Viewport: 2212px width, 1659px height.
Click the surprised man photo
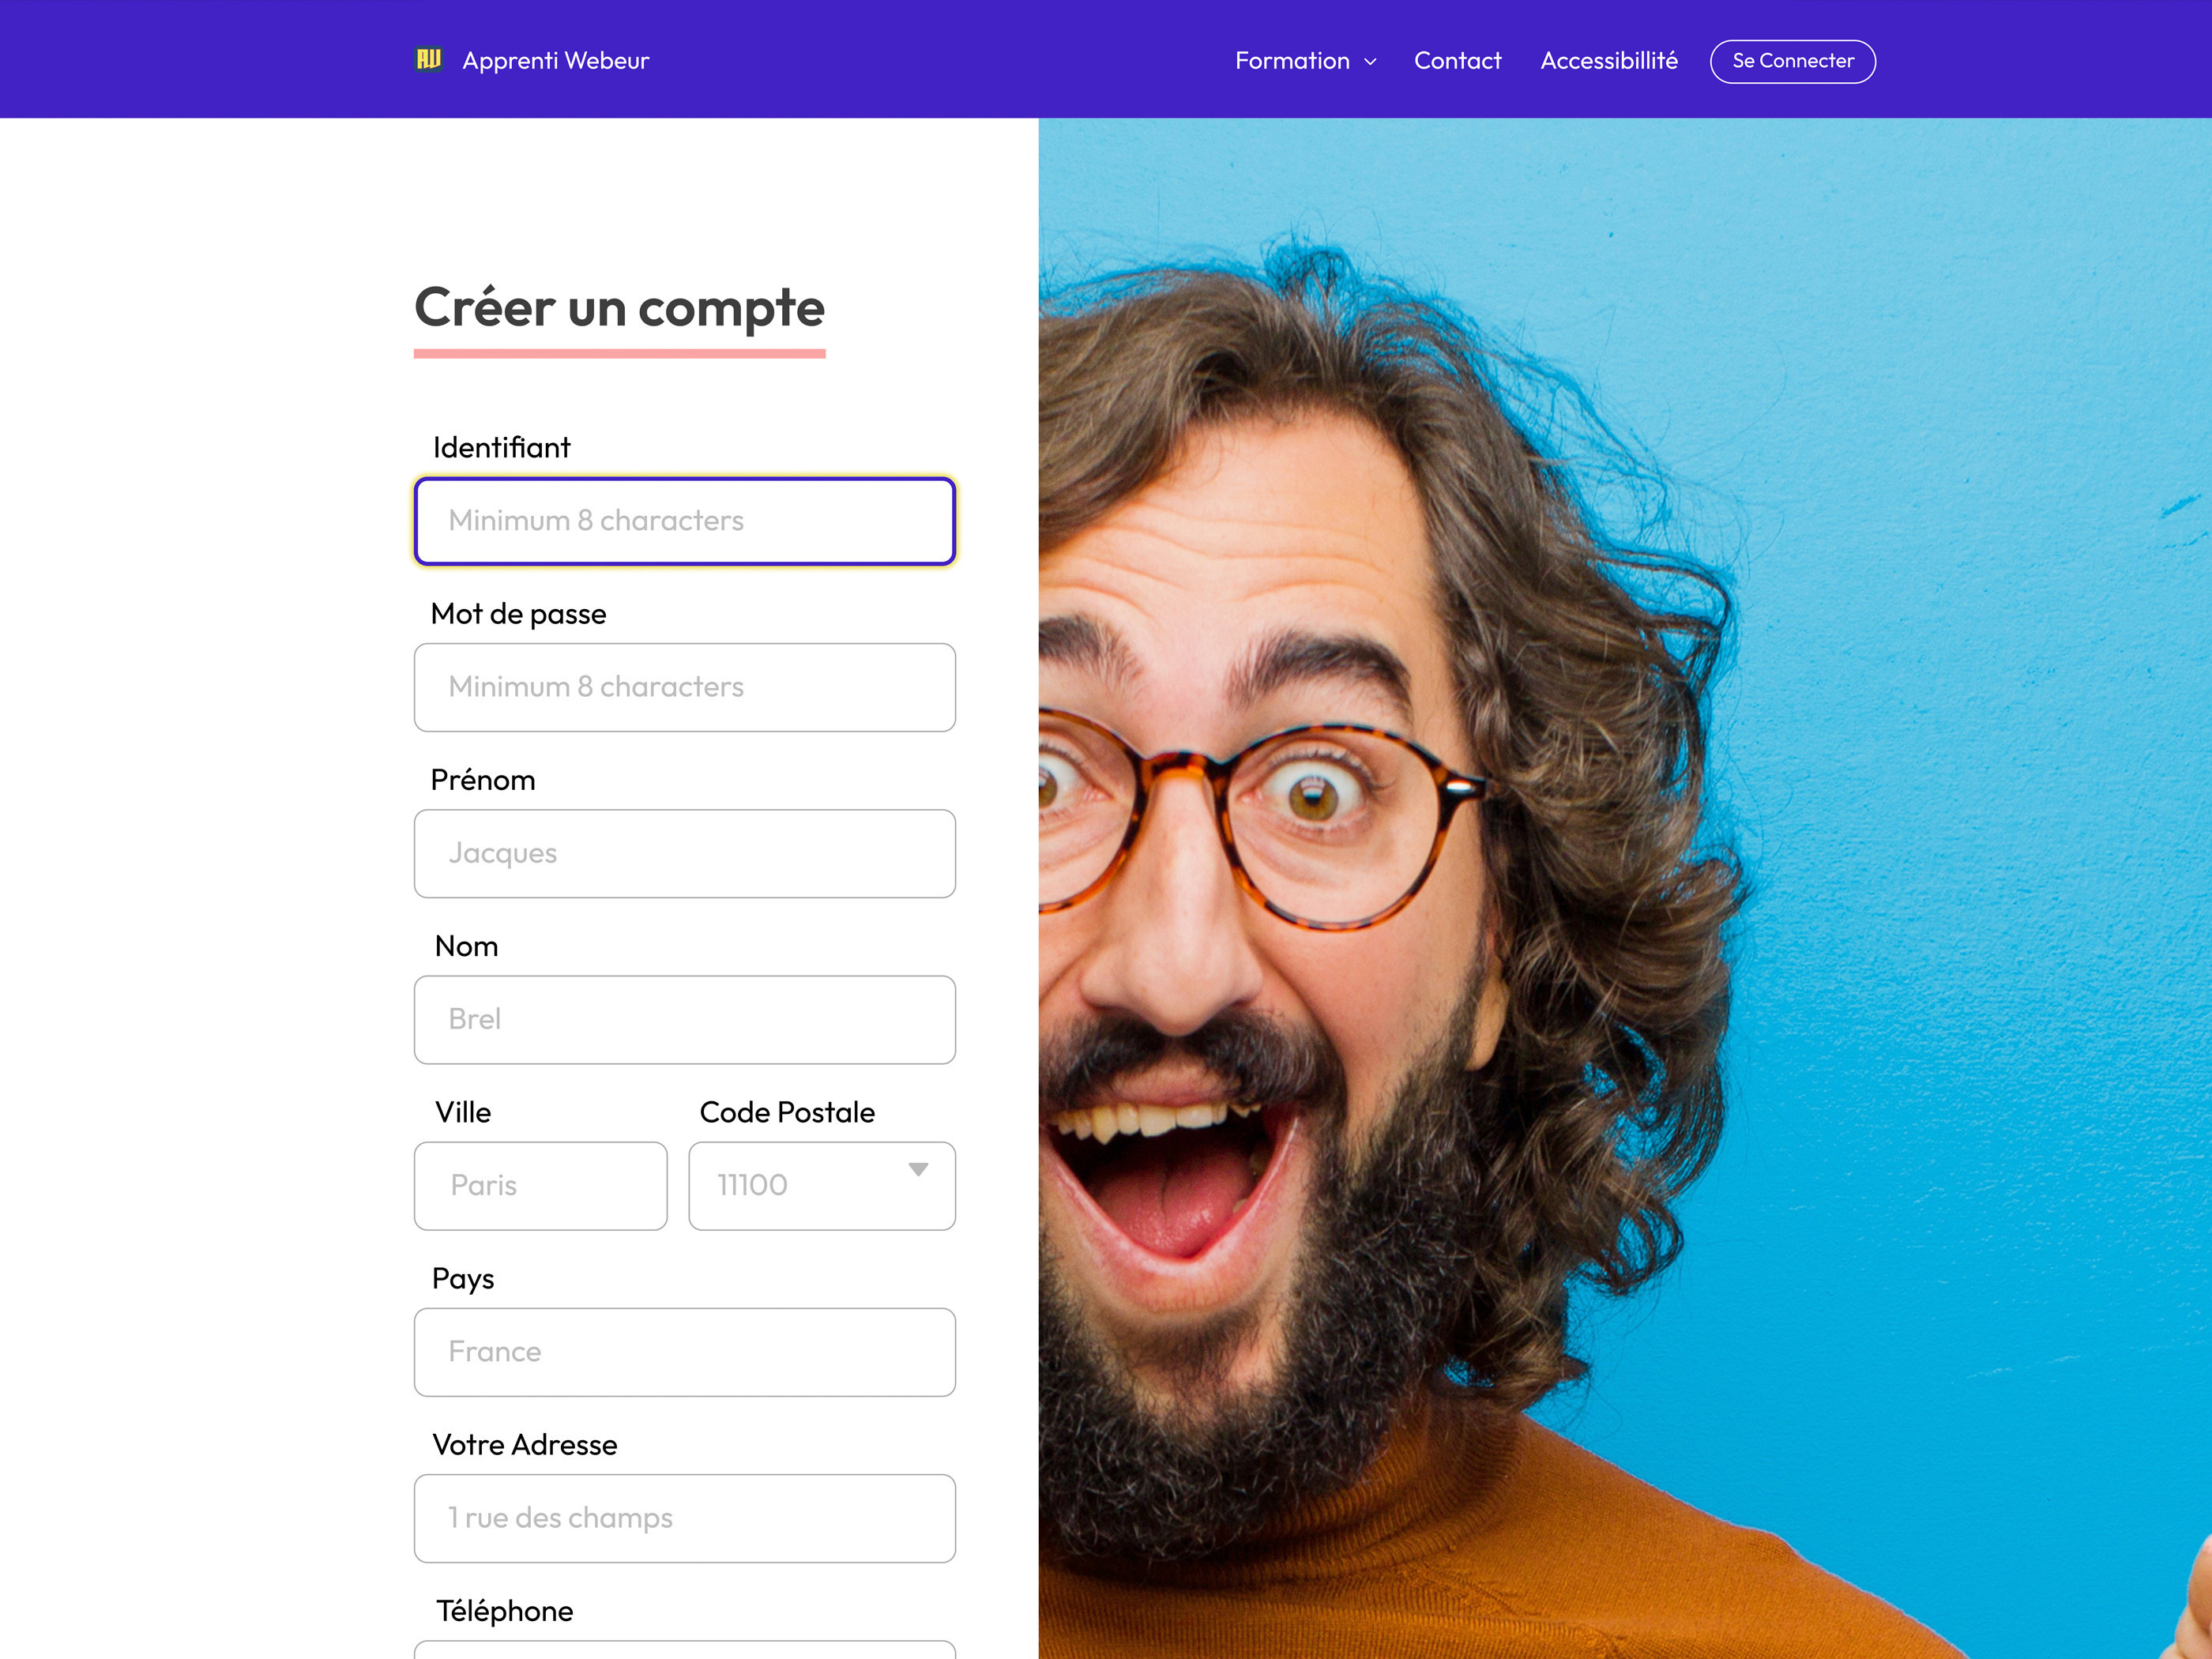tap(1625, 888)
